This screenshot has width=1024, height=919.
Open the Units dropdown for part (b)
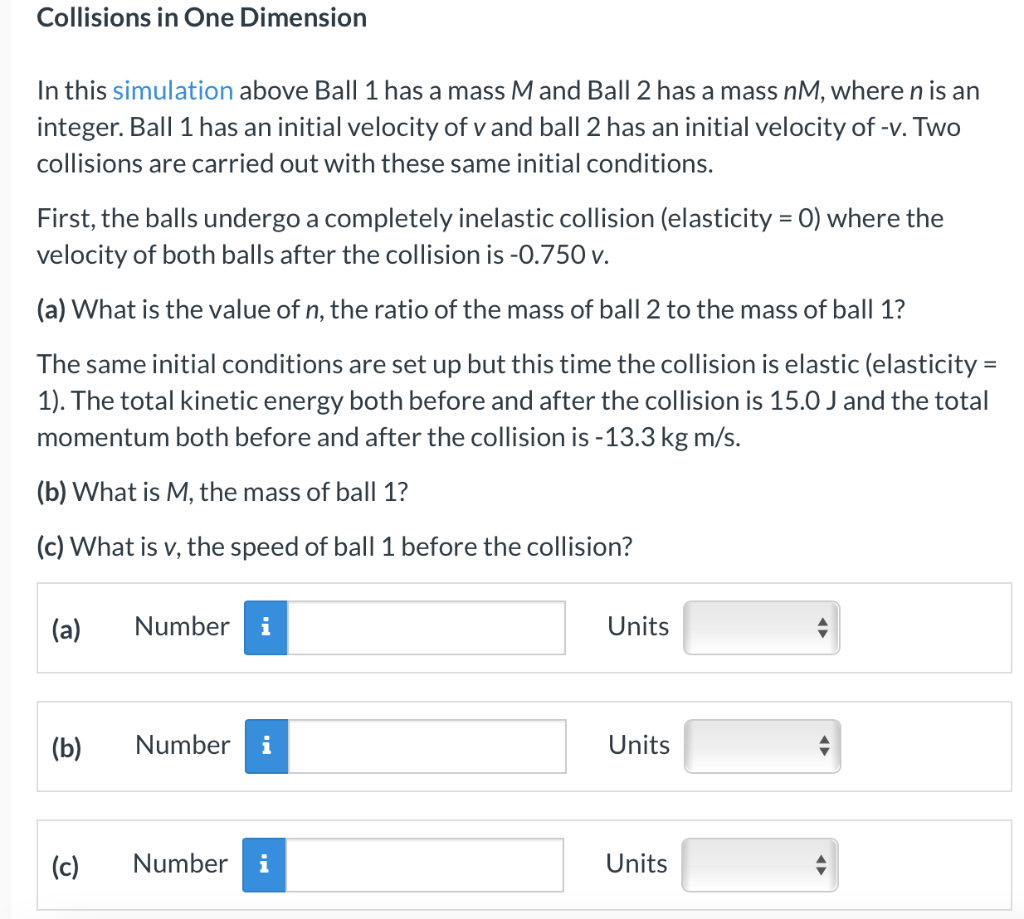pyautogui.click(x=762, y=746)
